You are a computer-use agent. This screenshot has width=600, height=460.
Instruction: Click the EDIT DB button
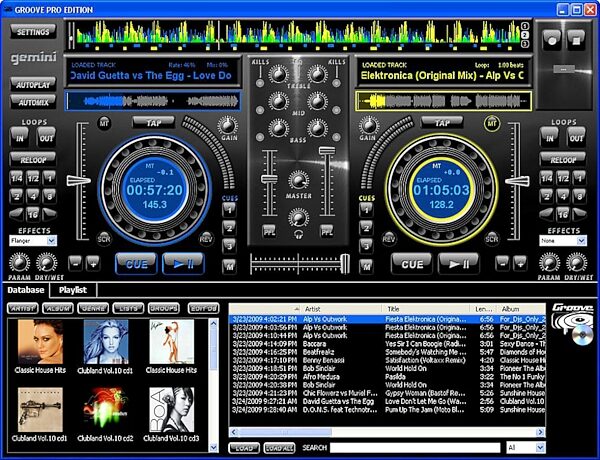click(204, 308)
